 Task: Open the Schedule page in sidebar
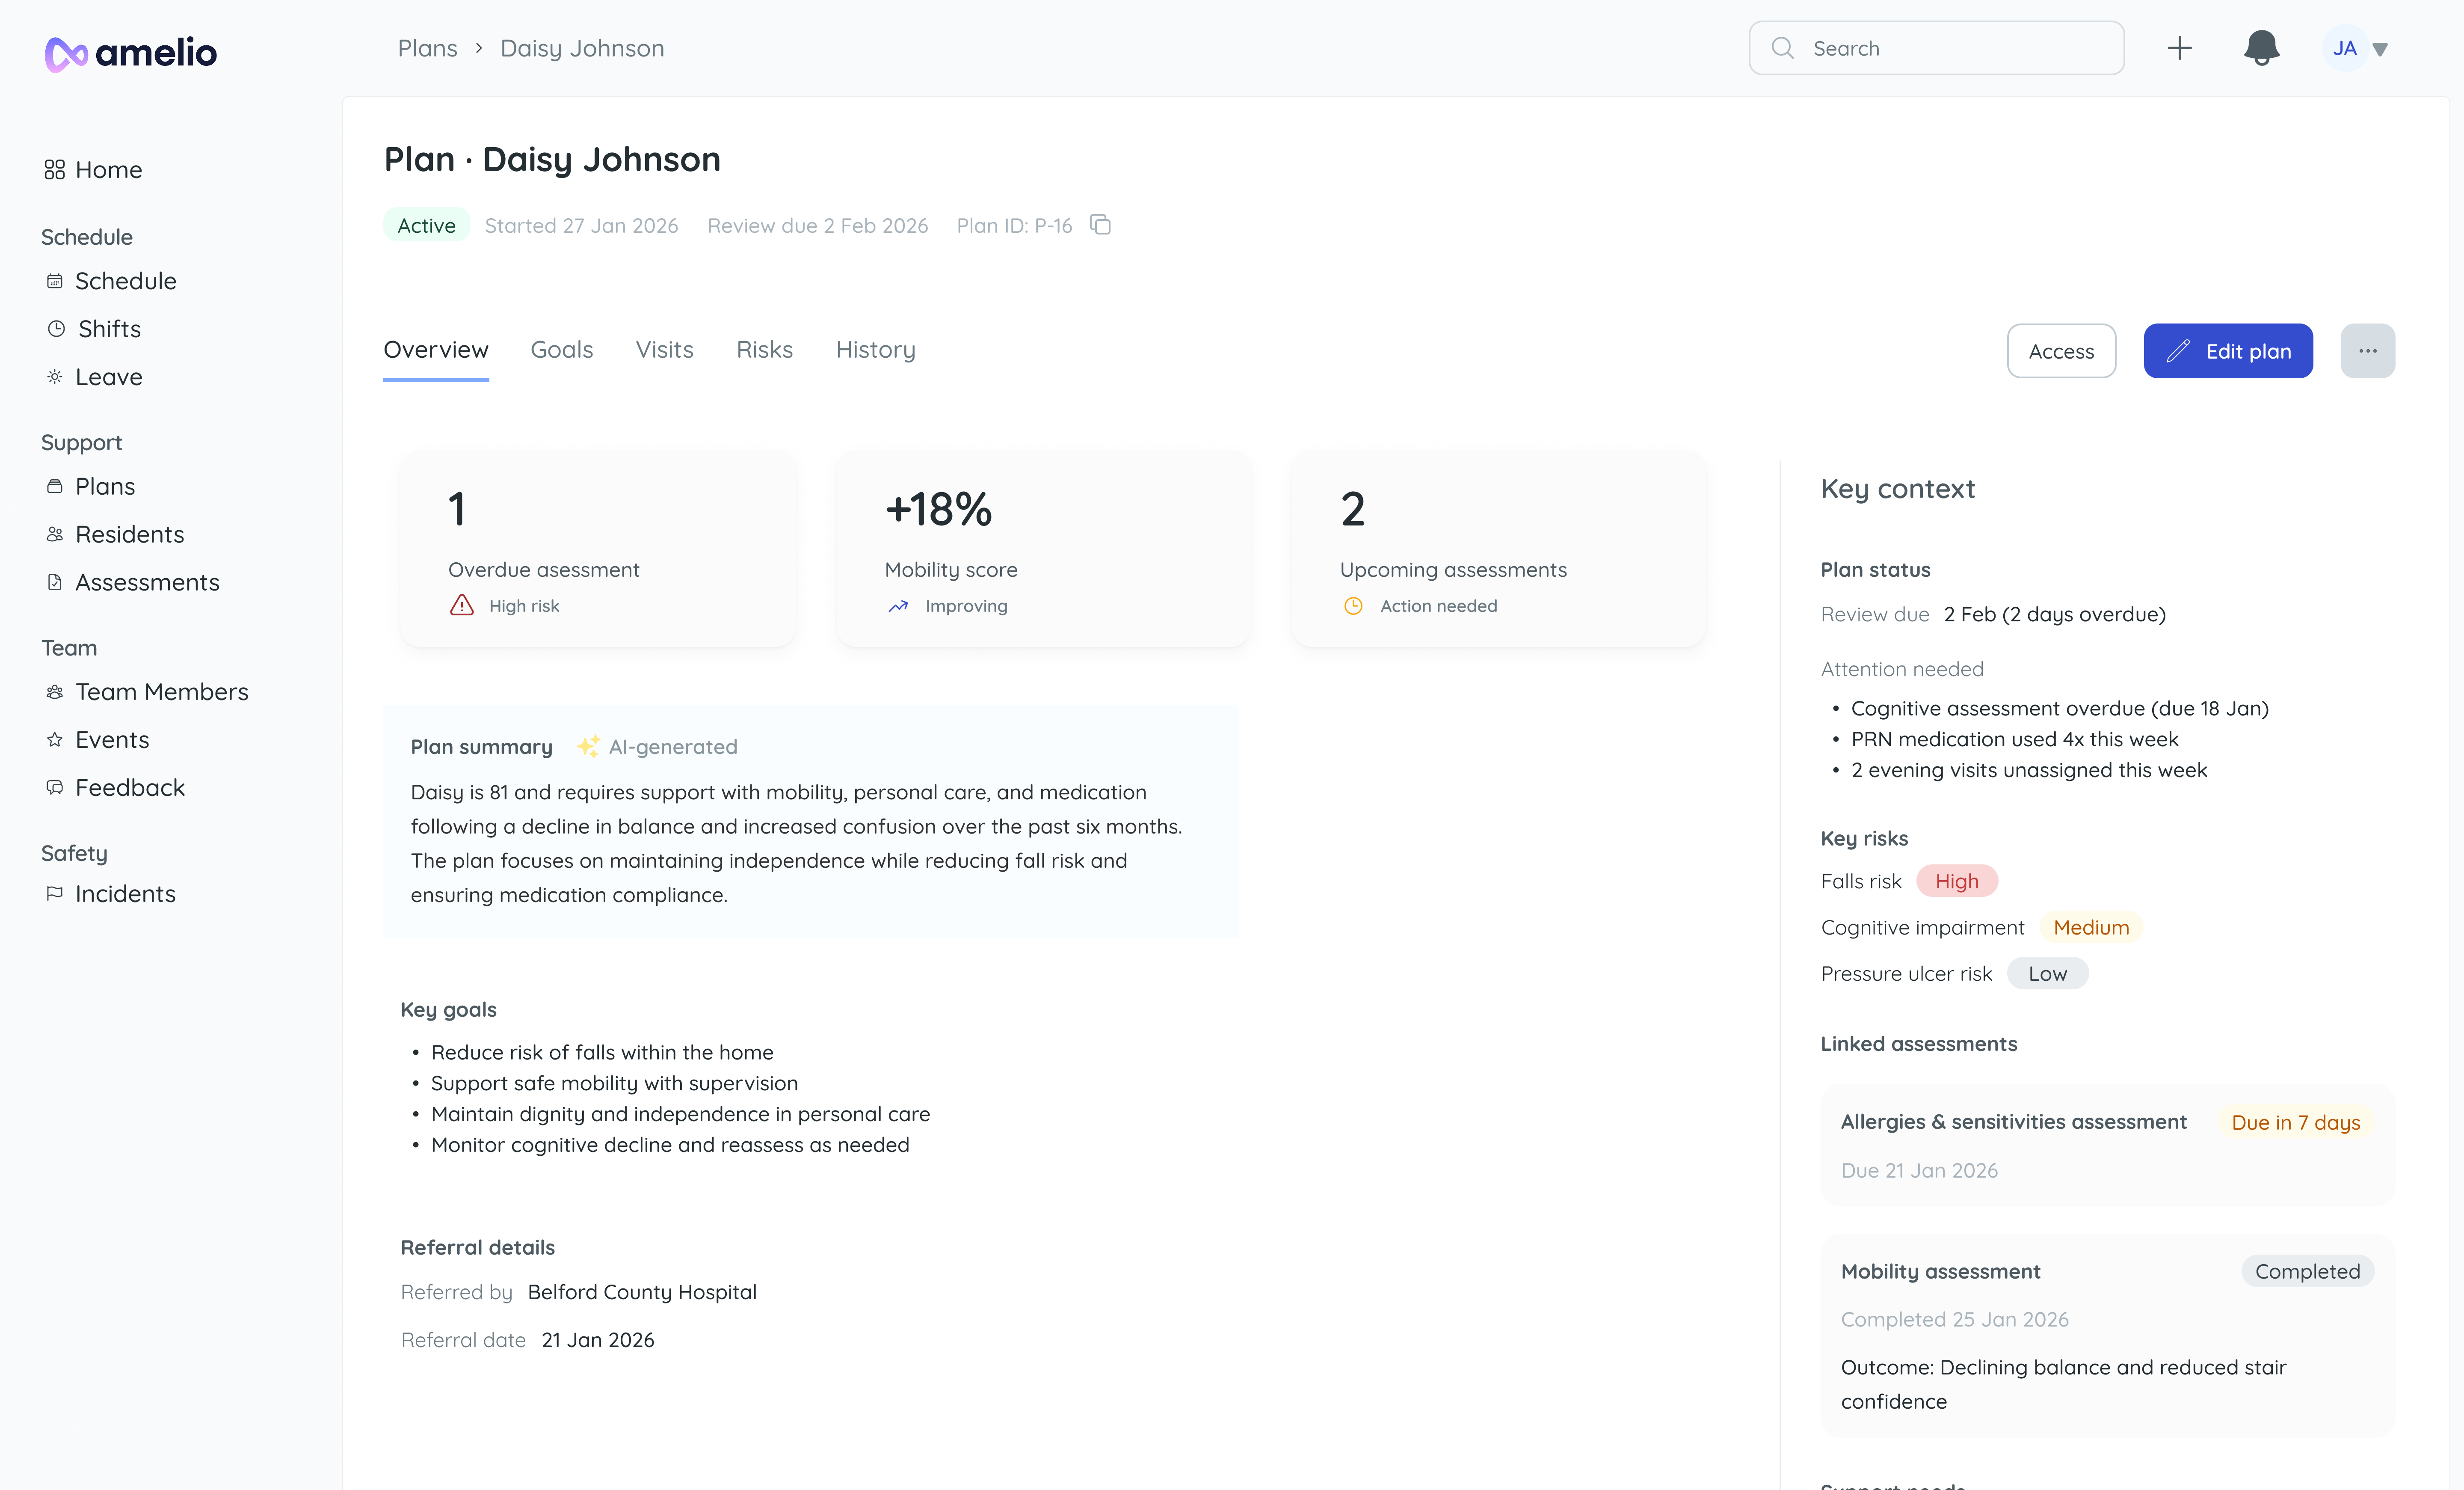[110, 281]
